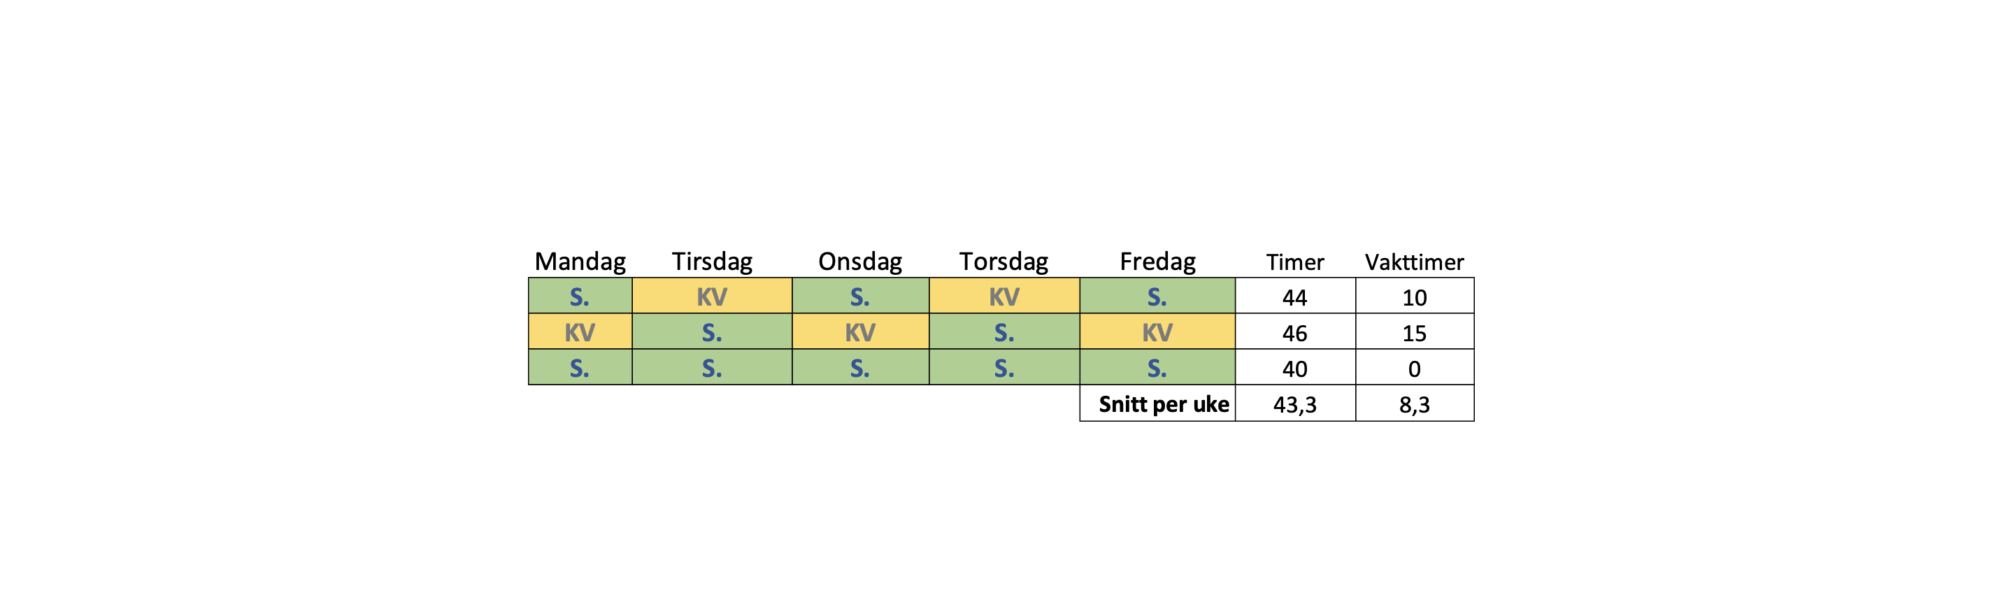Click the yellow KV cell under Mandag
The width and height of the screenshot is (2000, 600).
pyautogui.click(x=580, y=333)
